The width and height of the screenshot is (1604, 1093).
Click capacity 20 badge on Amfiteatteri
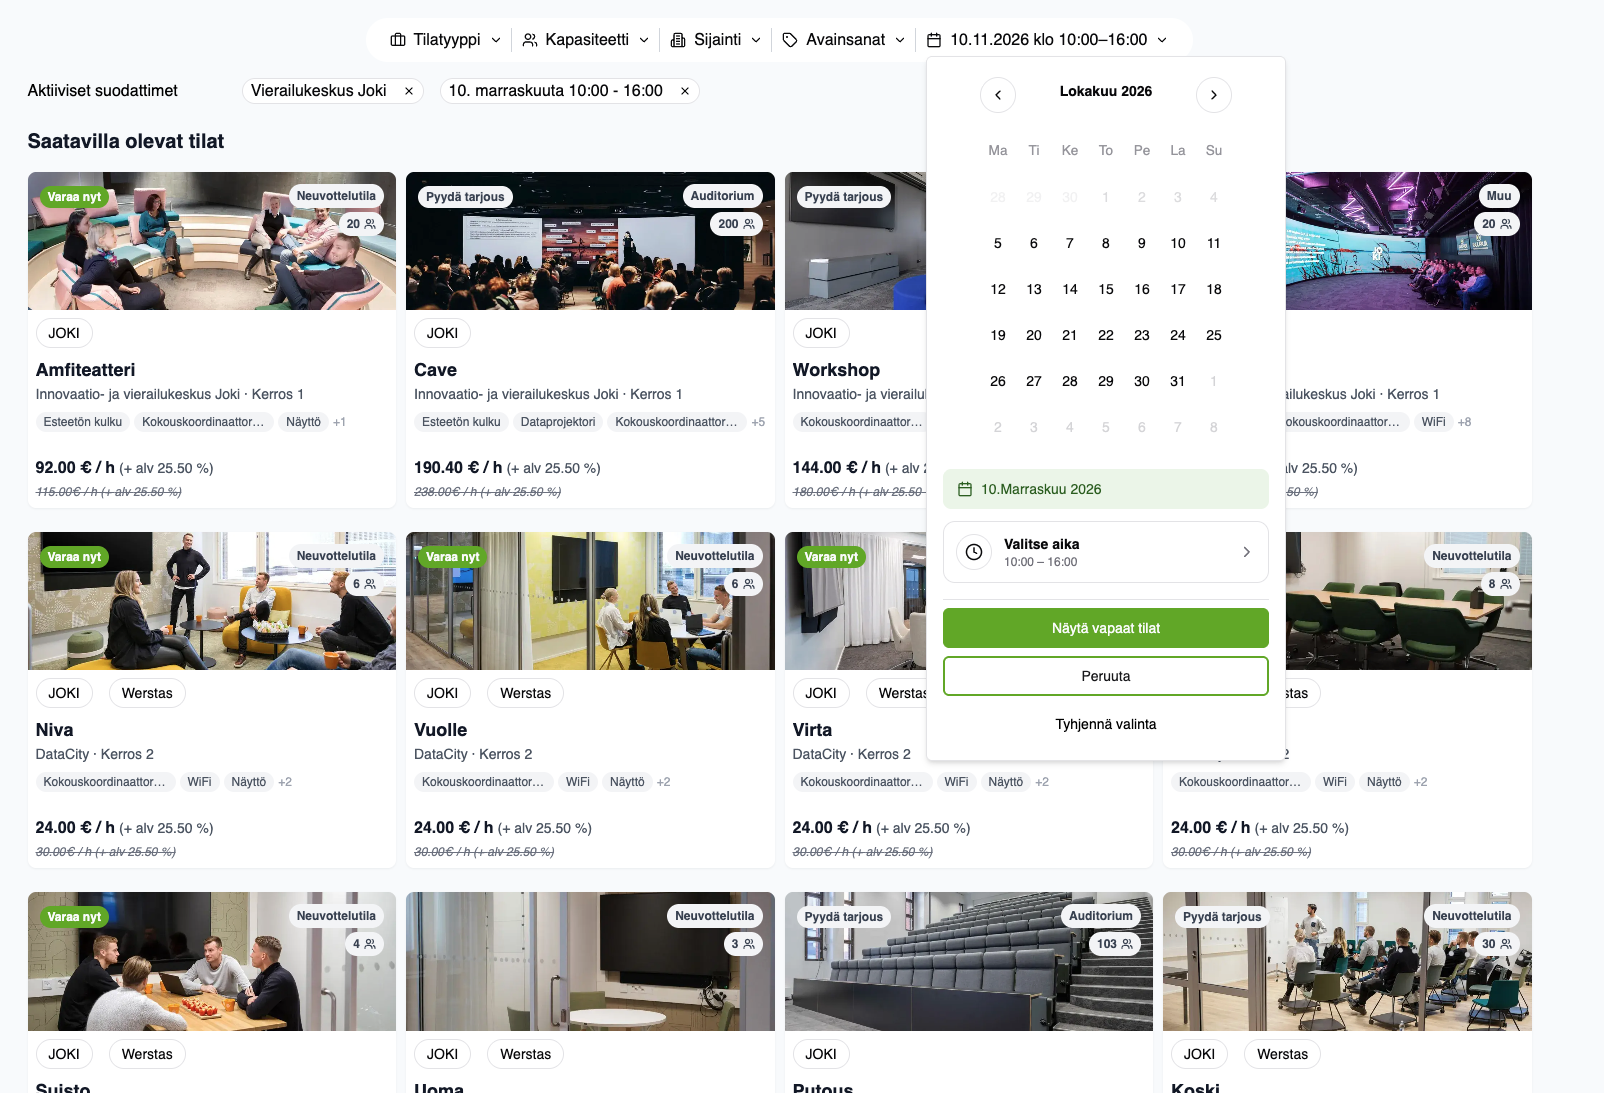click(x=361, y=224)
